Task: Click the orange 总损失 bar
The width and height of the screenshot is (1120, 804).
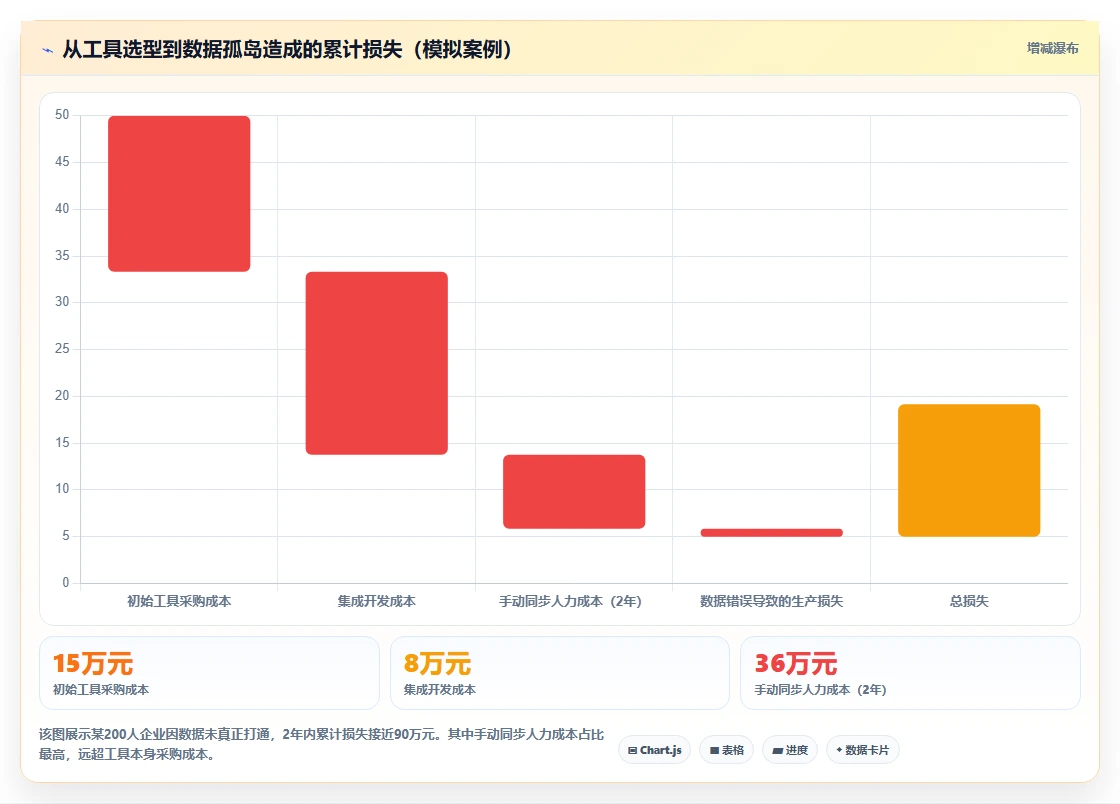Action: (x=969, y=470)
